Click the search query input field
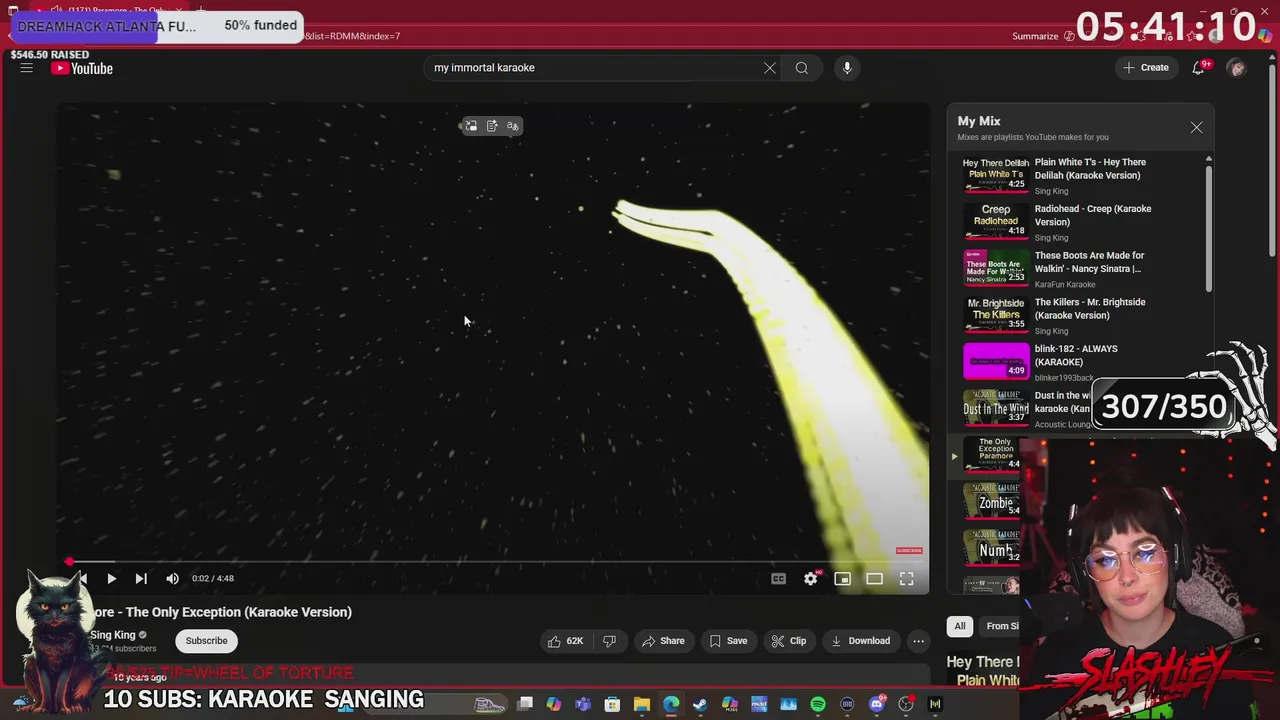1280x720 pixels. (595, 68)
